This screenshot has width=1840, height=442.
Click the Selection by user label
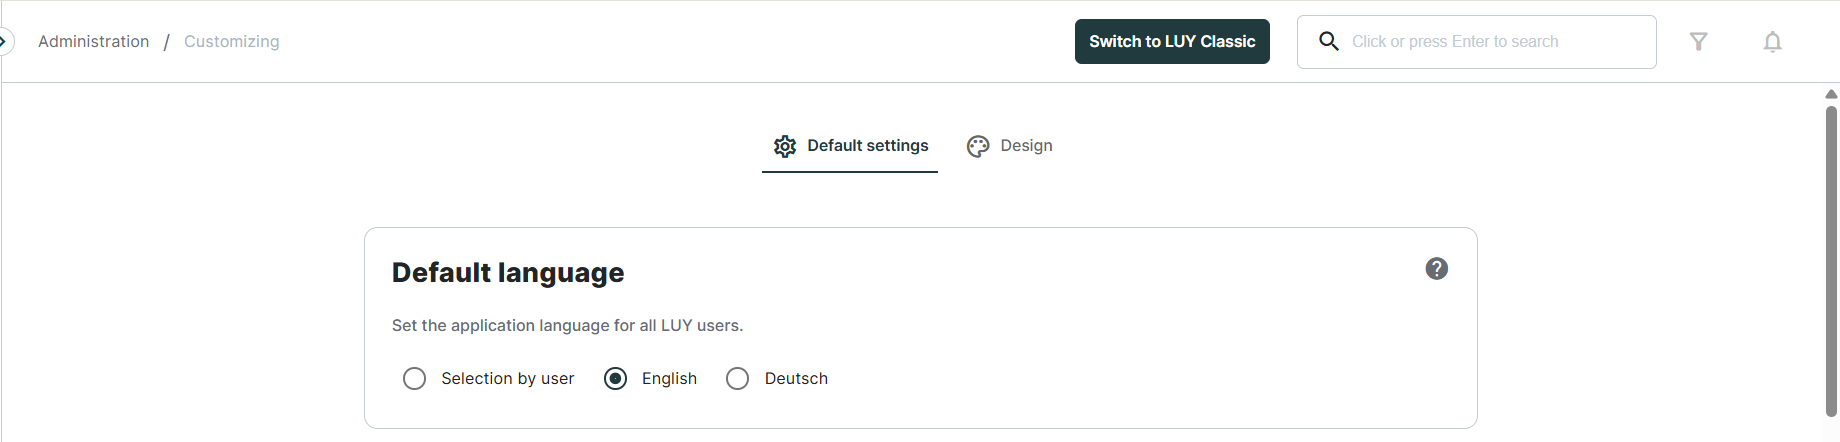(x=507, y=378)
